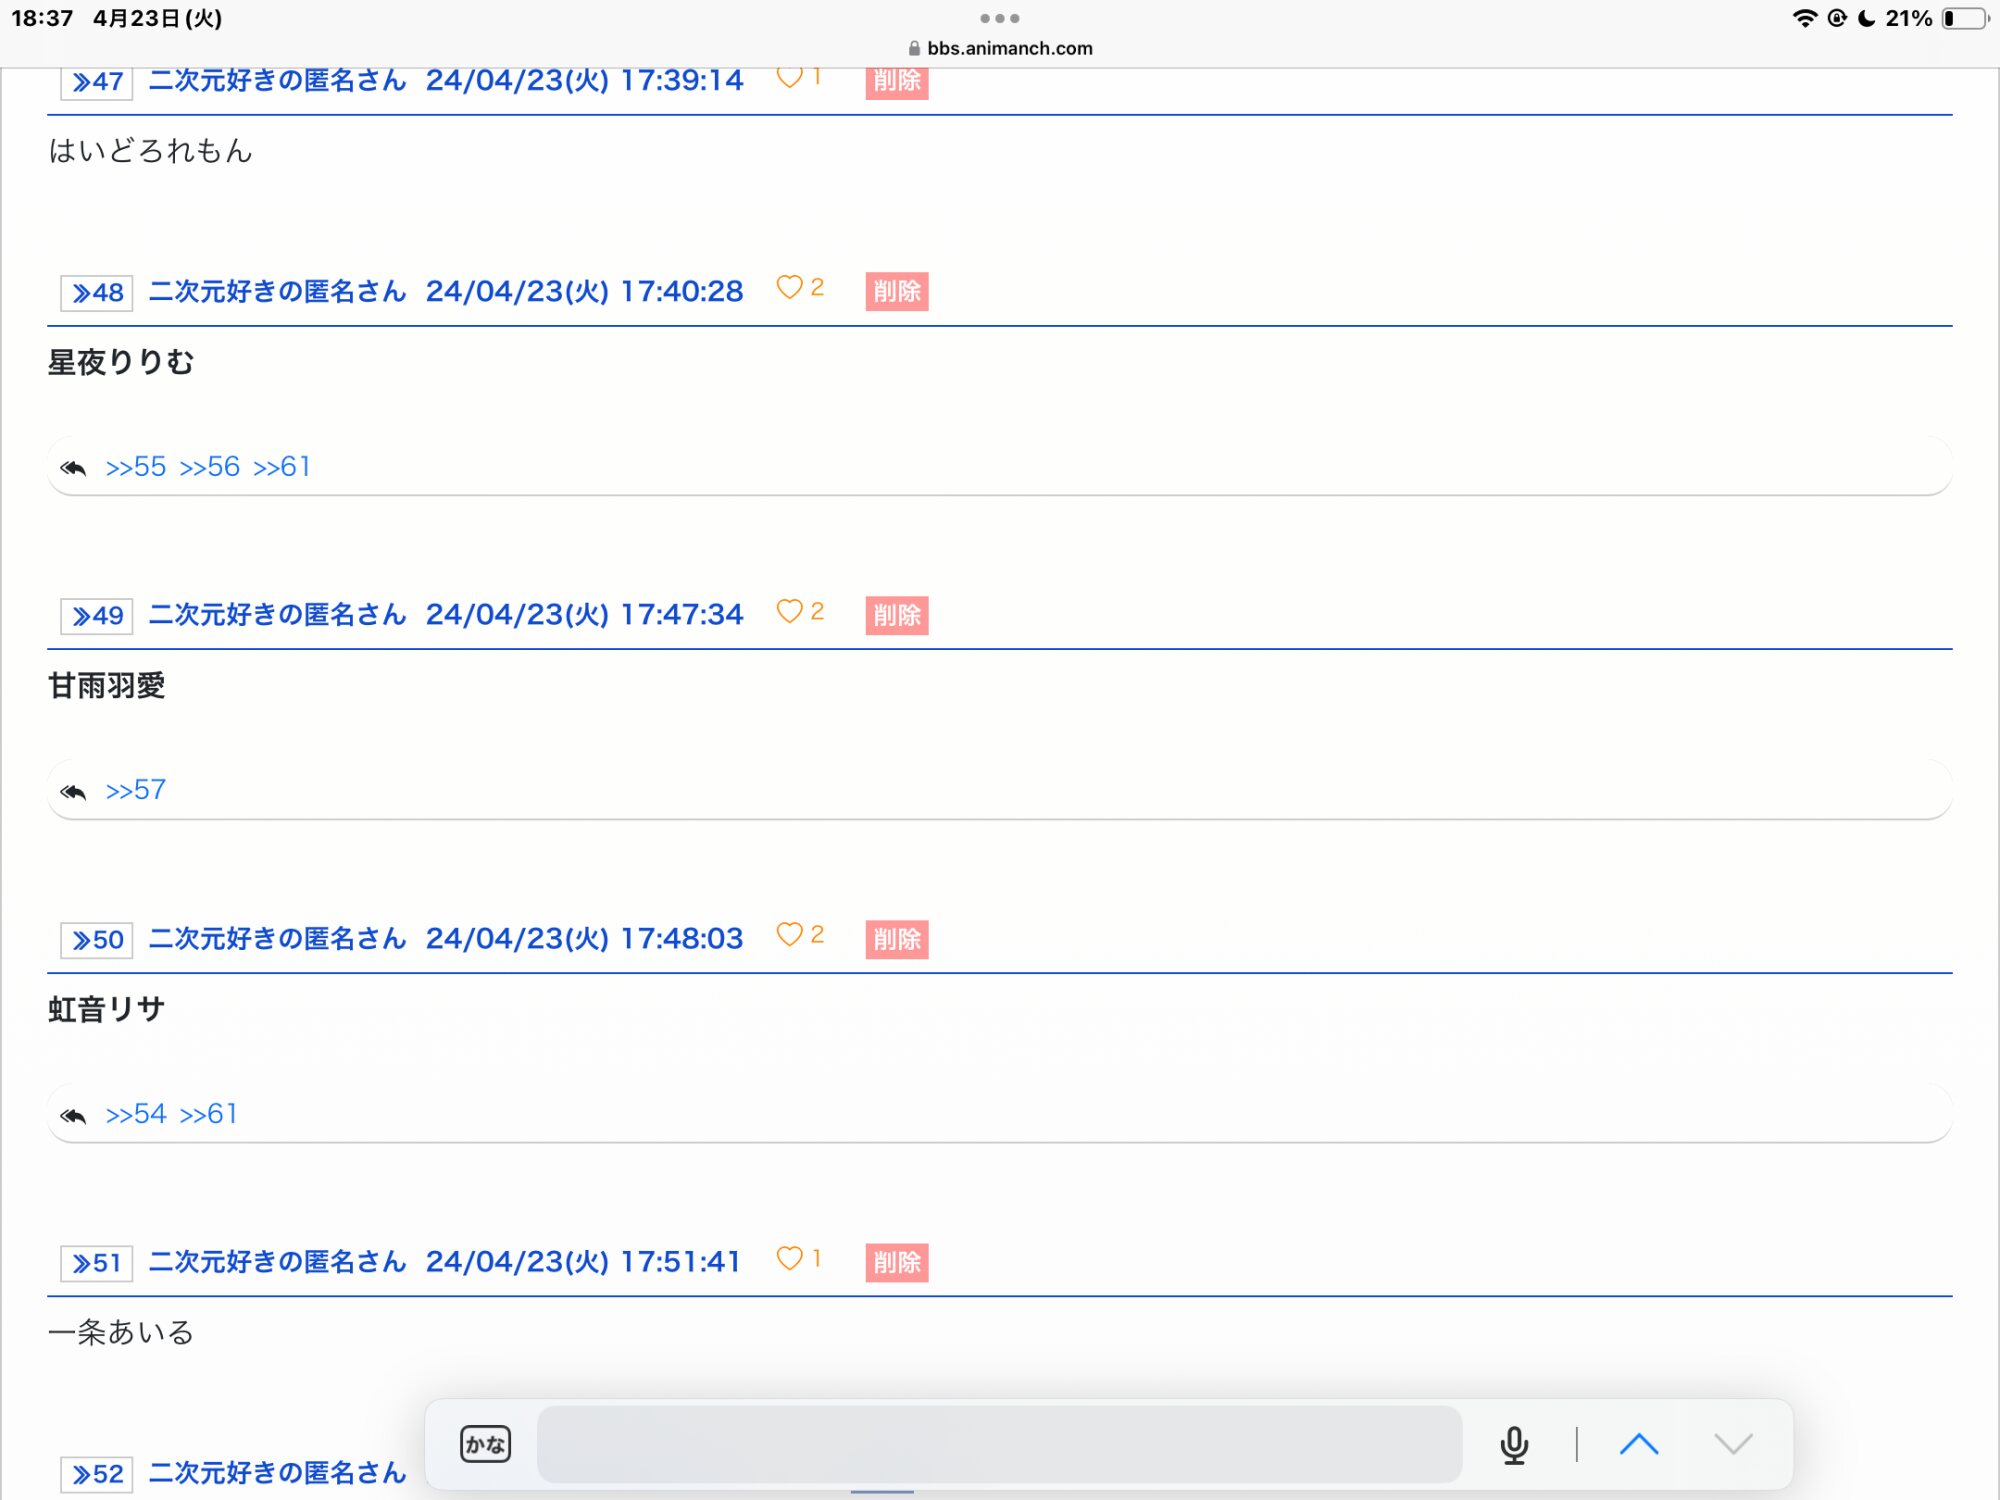Jump to next match with down chevron

pyautogui.click(x=1733, y=1444)
